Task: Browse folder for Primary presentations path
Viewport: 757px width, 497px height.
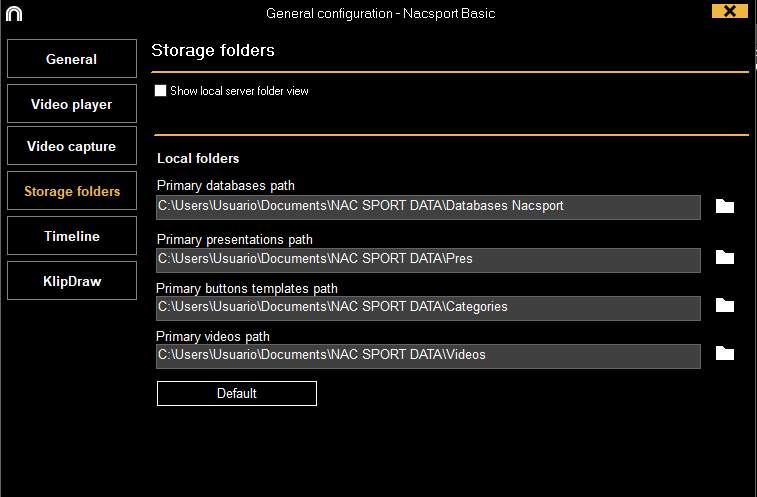Action: pos(725,257)
